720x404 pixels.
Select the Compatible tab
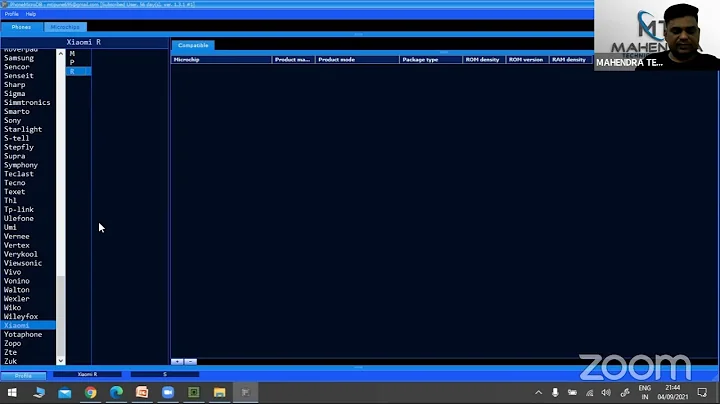(x=193, y=45)
